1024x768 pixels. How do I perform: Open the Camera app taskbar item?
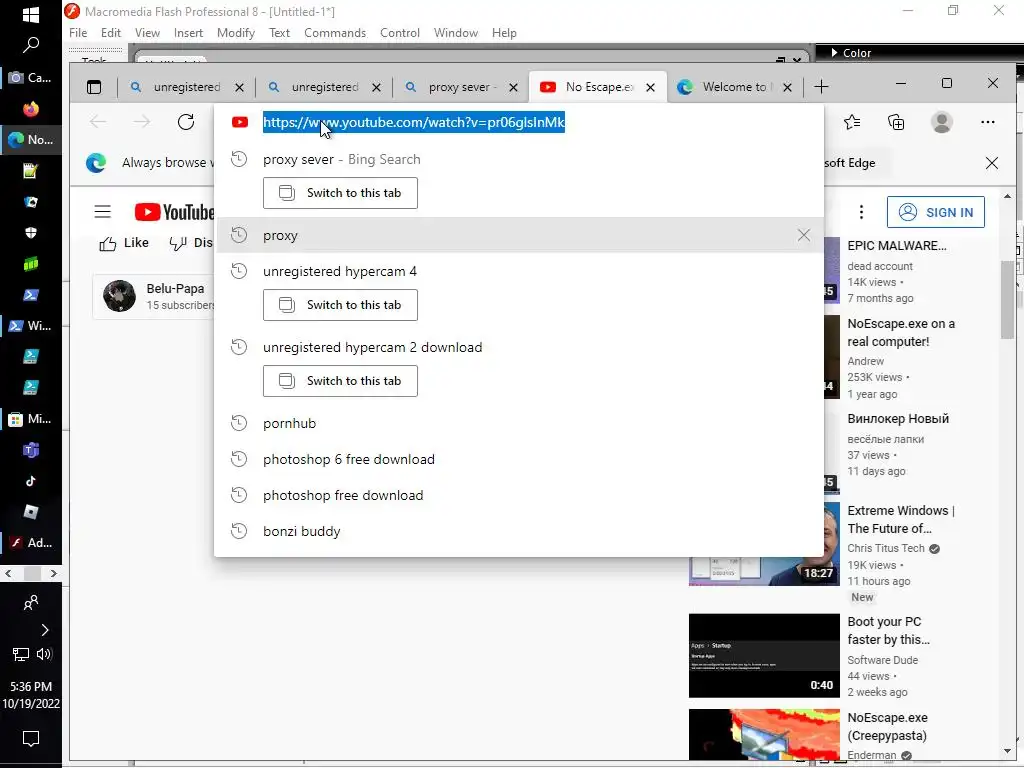31,78
